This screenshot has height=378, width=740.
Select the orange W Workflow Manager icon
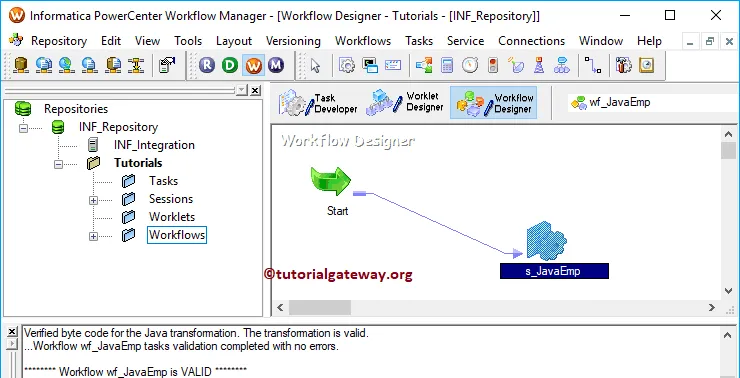253,65
